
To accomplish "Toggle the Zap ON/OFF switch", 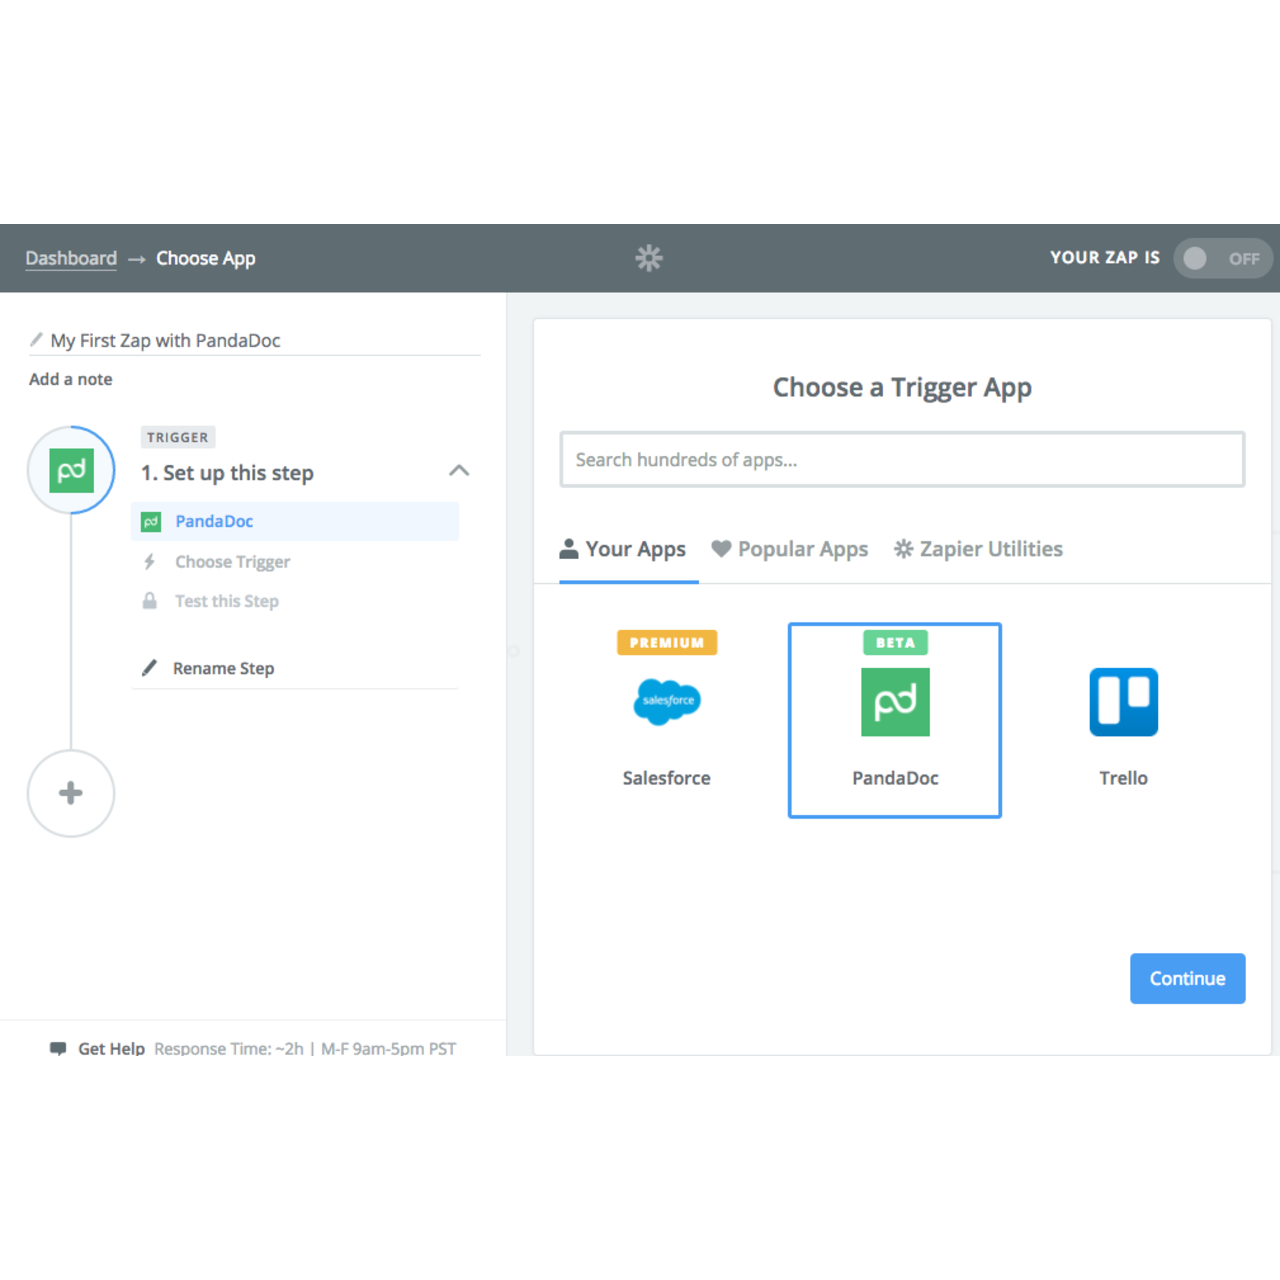I will tap(1222, 258).
